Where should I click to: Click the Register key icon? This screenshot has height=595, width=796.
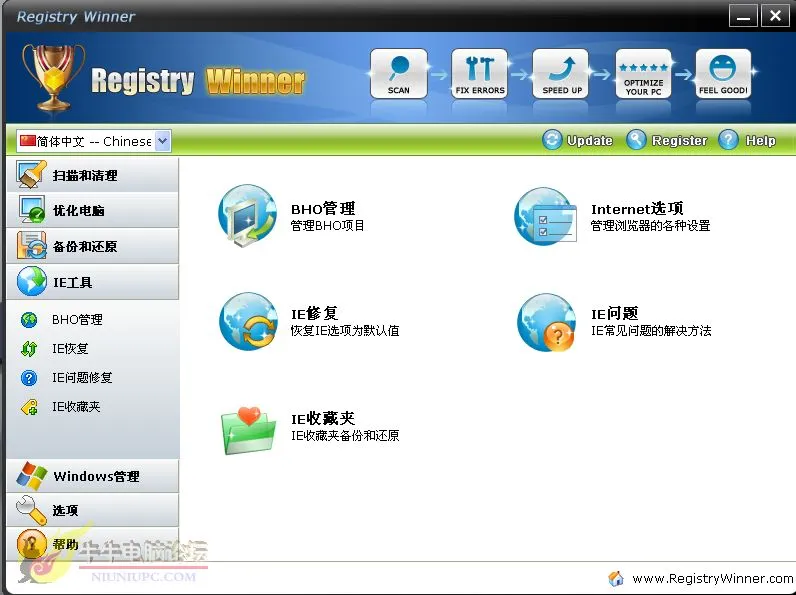636,140
